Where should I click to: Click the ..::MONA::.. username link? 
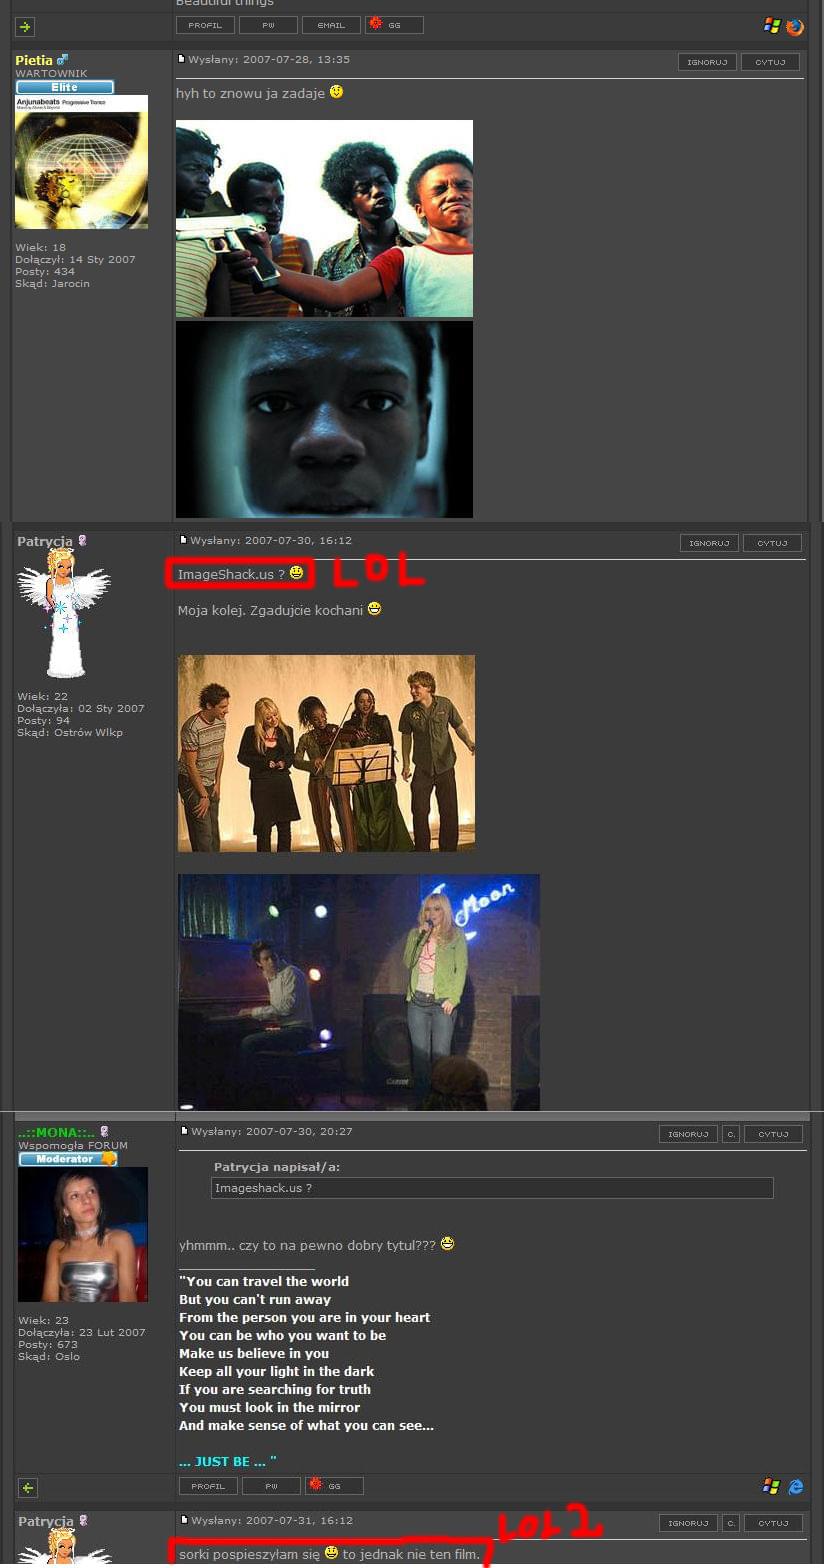(56, 1132)
